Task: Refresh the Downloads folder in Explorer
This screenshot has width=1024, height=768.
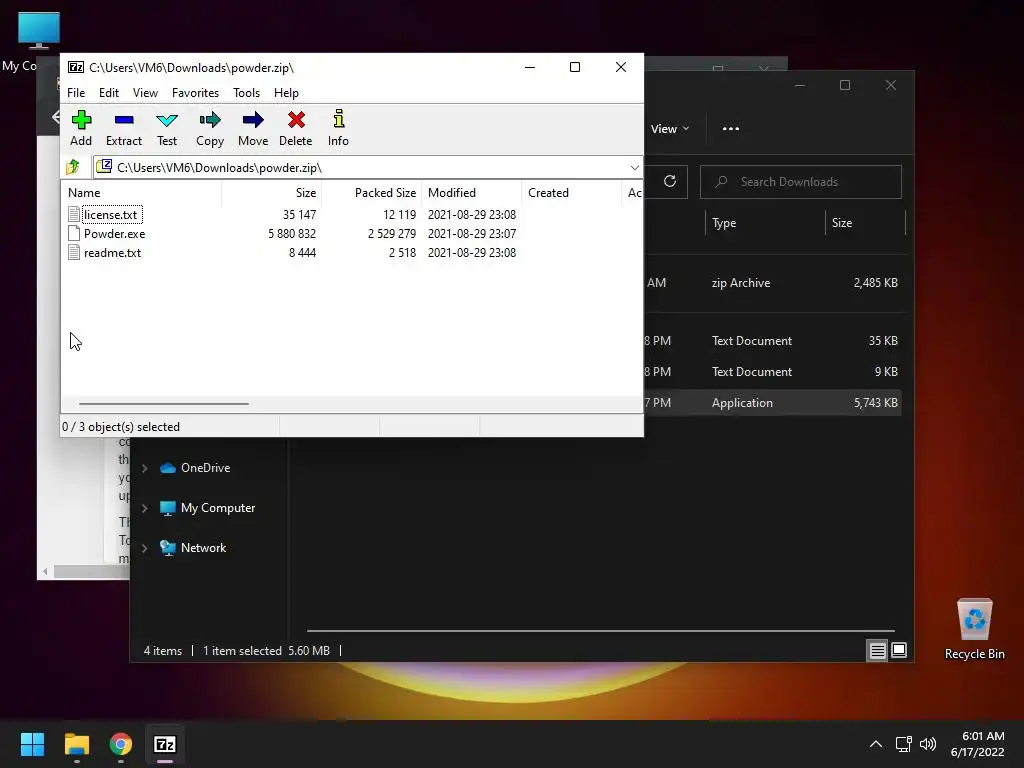Action: [669, 182]
